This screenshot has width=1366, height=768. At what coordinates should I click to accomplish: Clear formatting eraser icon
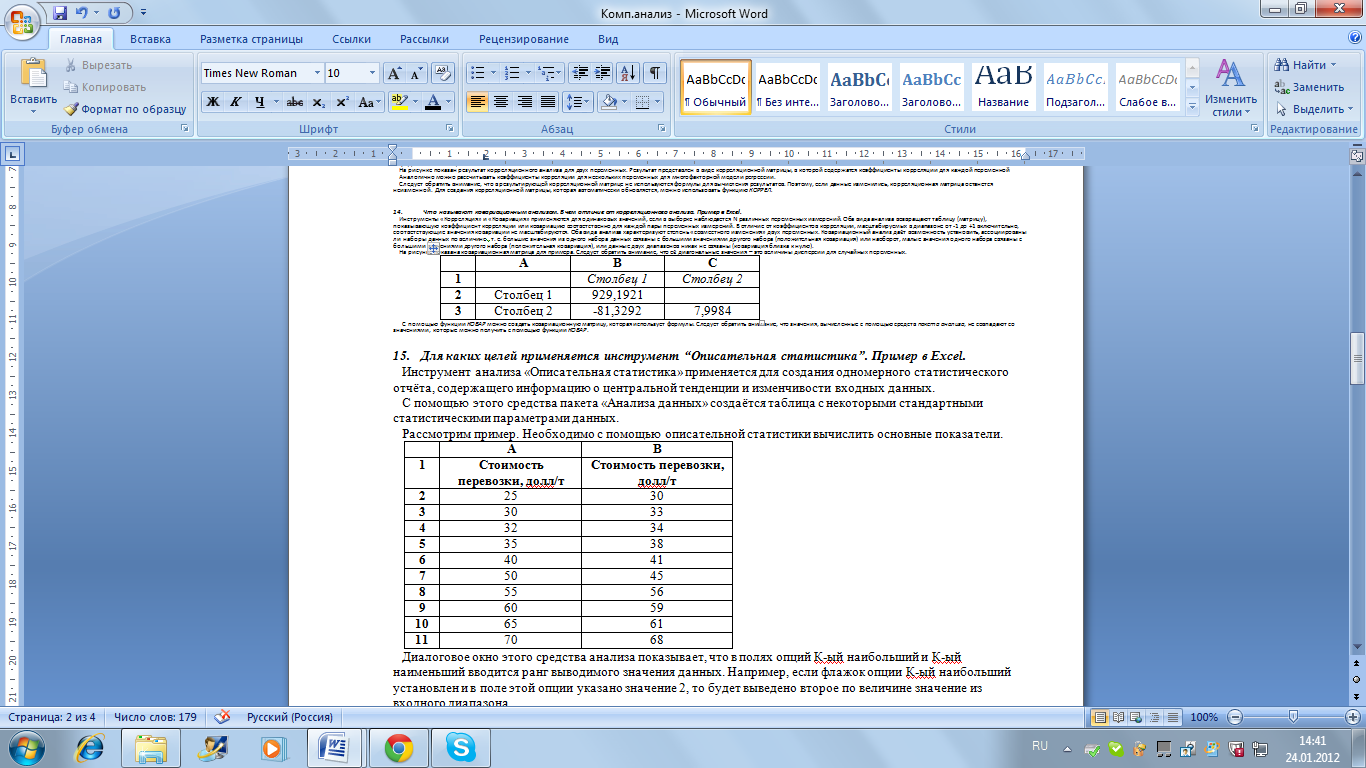pos(443,73)
